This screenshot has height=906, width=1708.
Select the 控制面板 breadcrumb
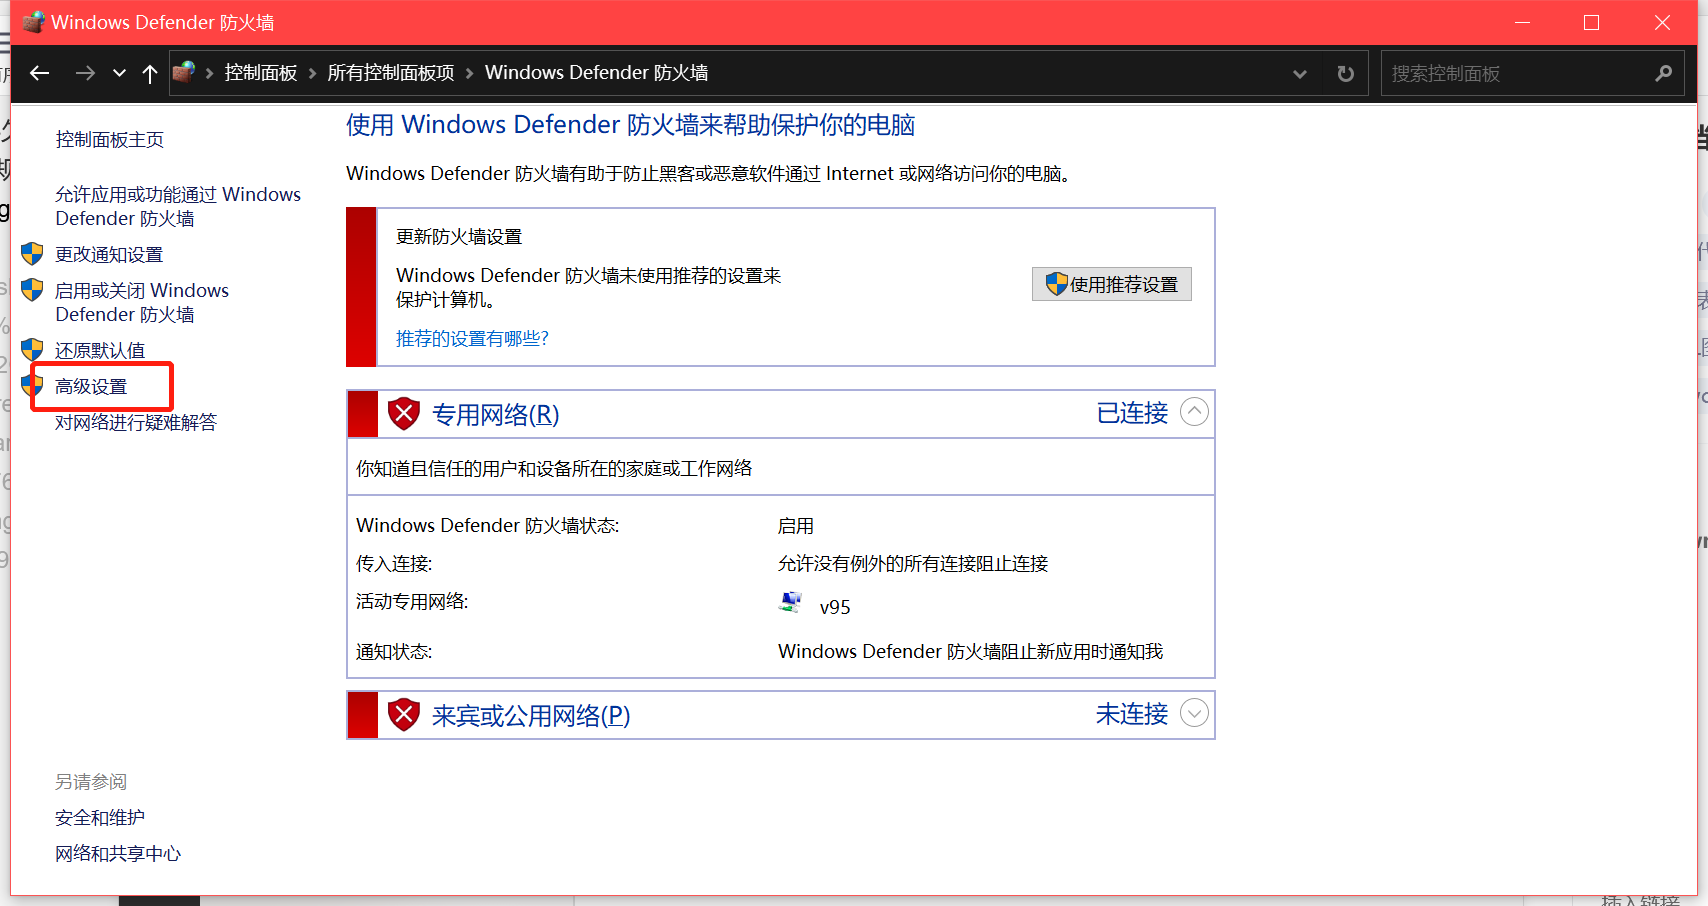(x=261, y=73)
